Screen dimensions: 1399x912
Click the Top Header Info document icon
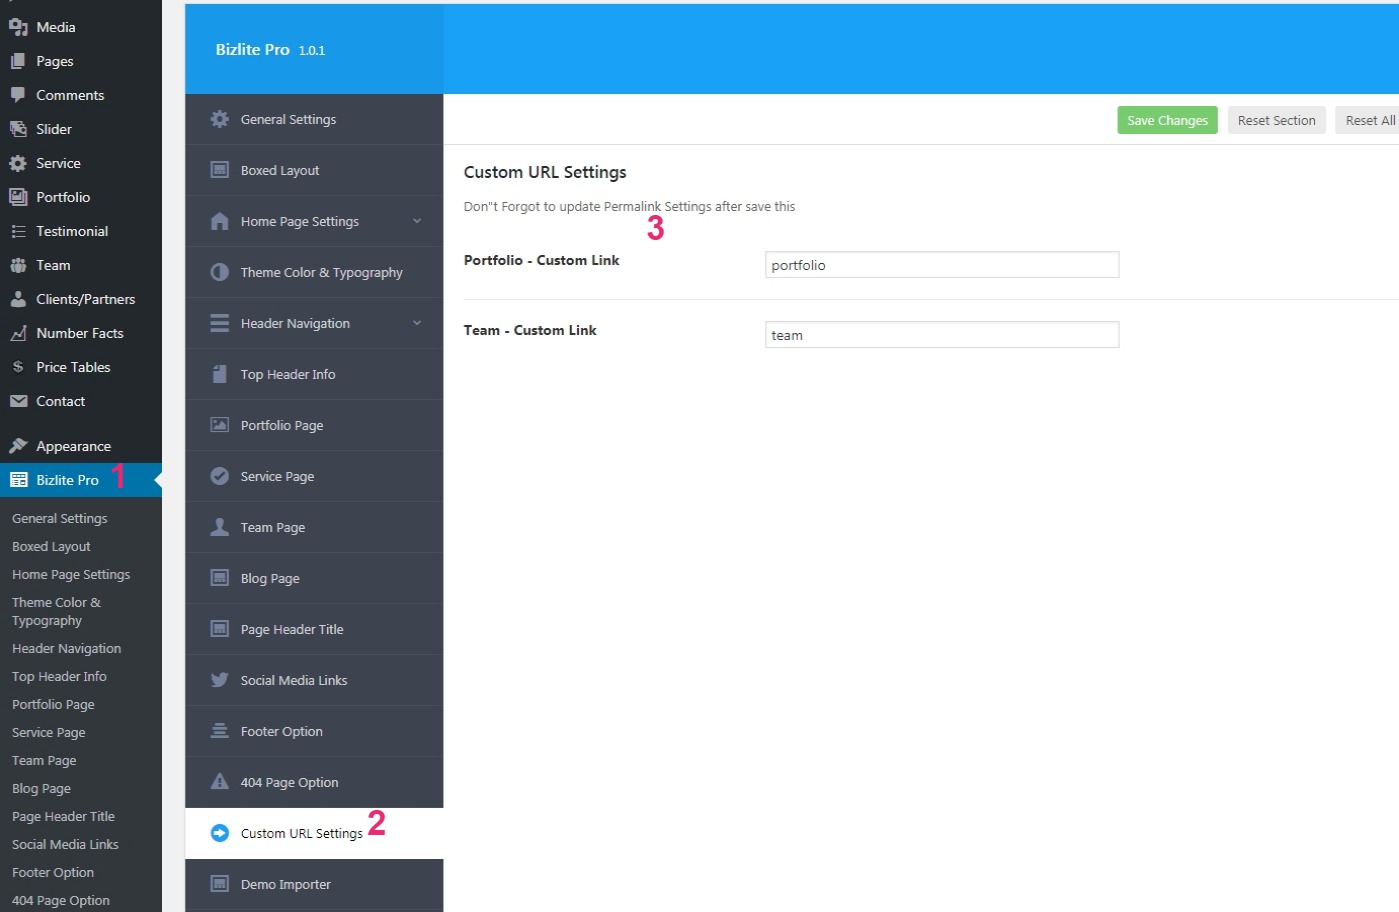tap(220, 374)
